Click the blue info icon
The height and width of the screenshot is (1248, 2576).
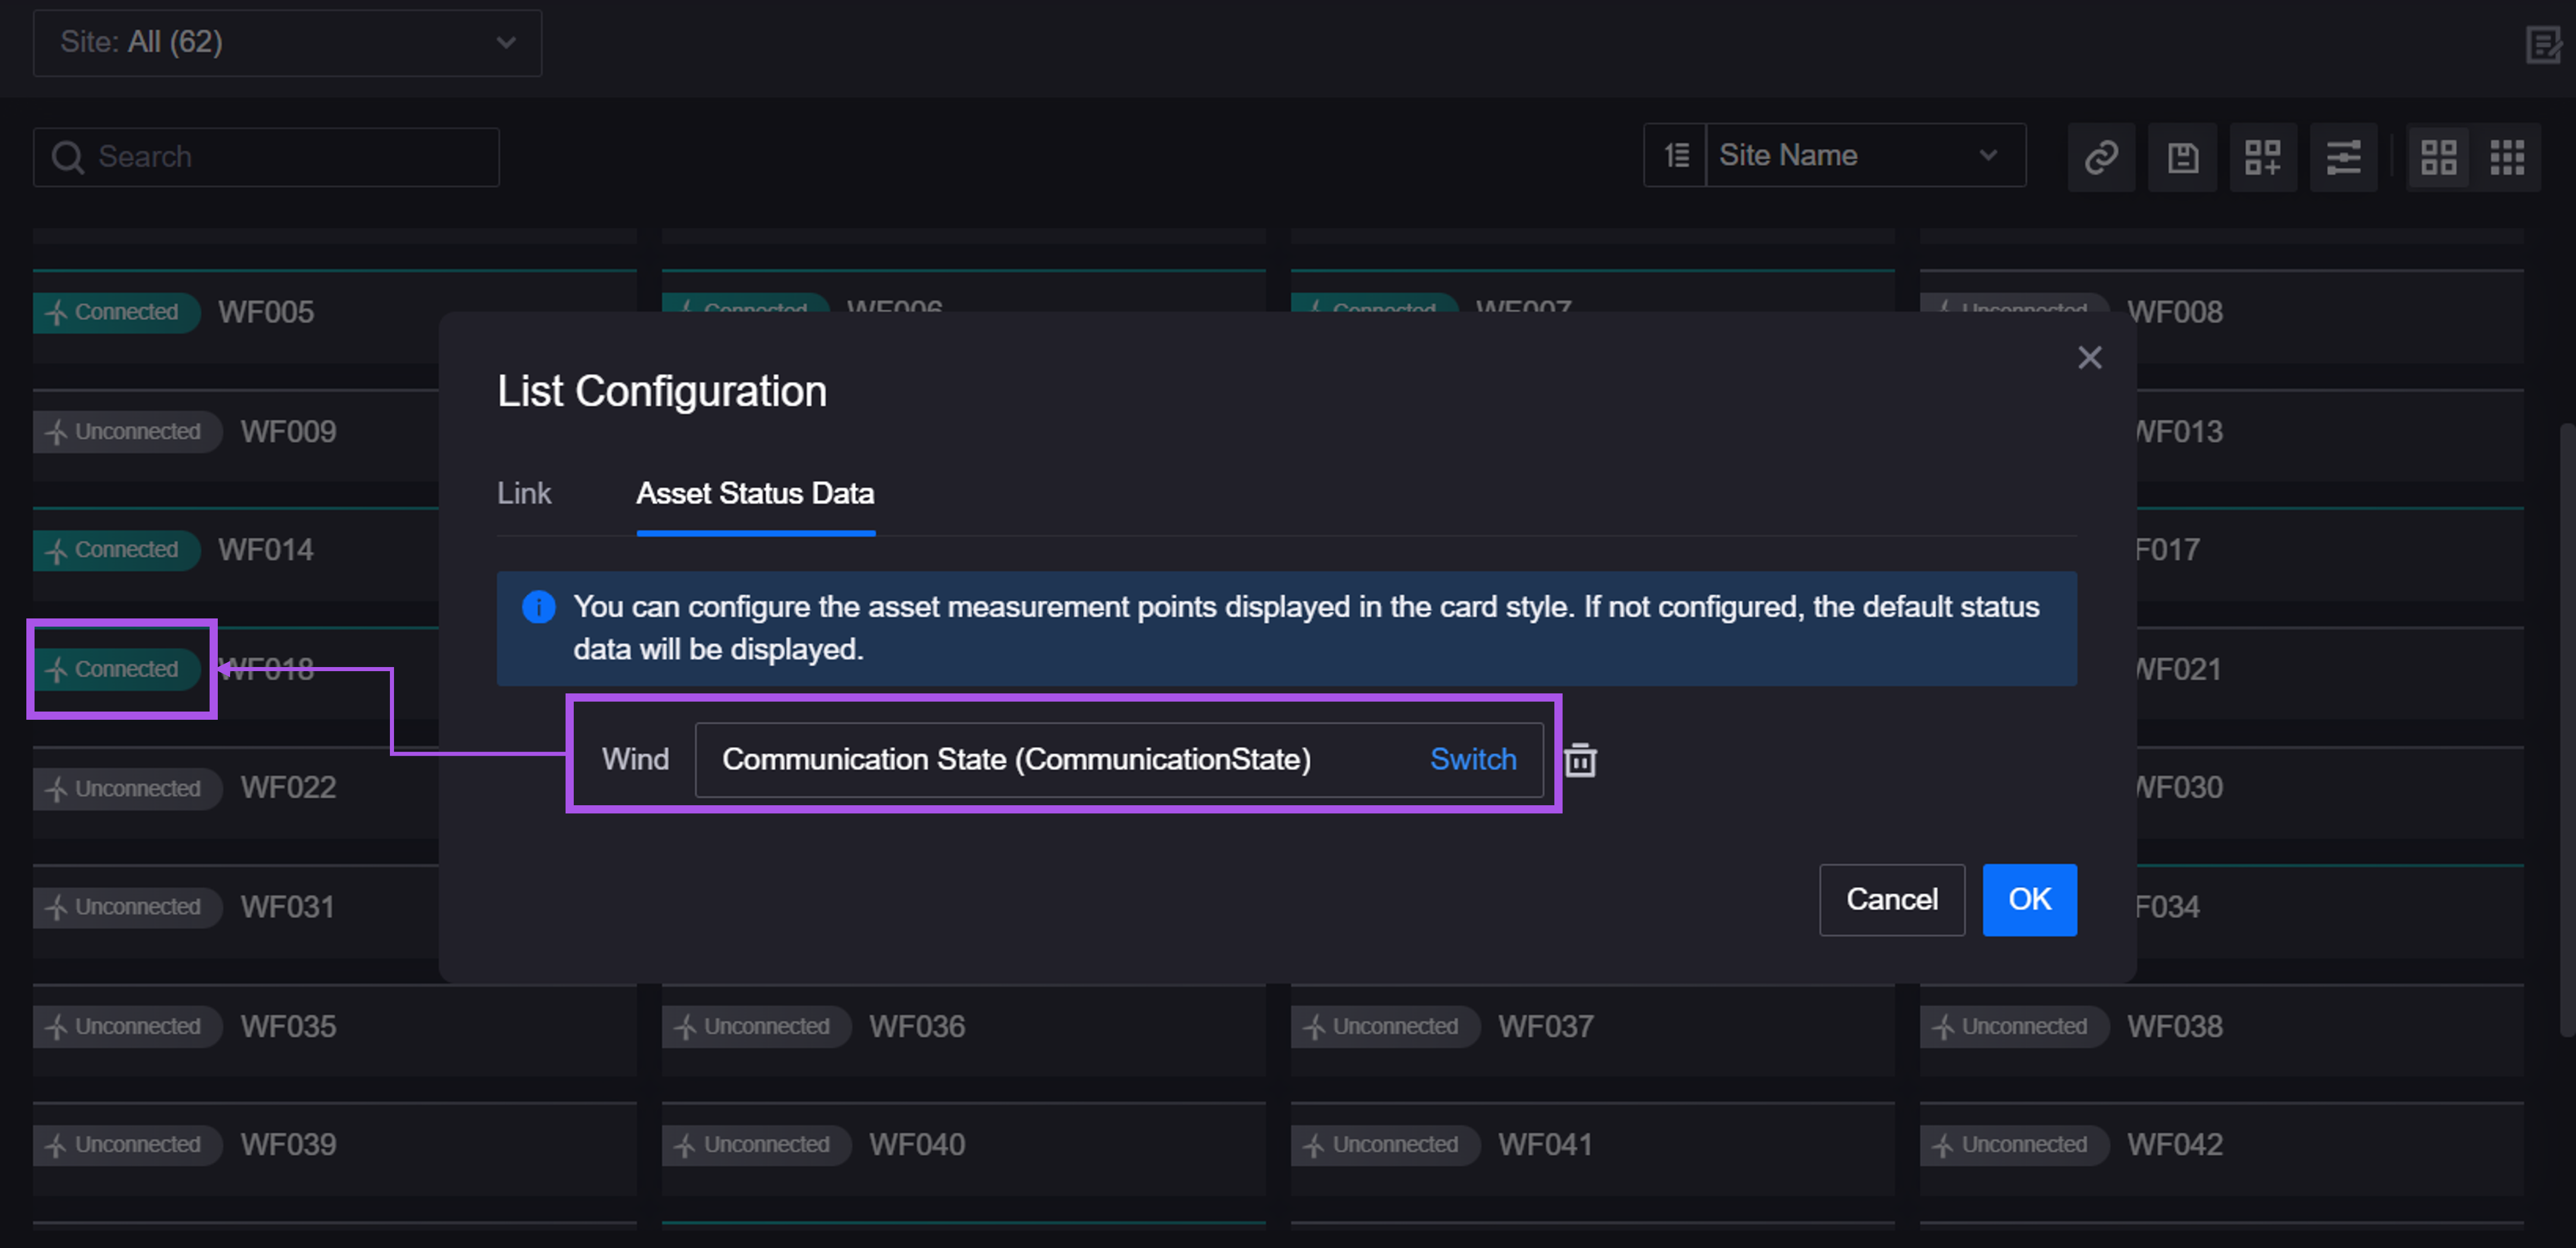(538, 607)
